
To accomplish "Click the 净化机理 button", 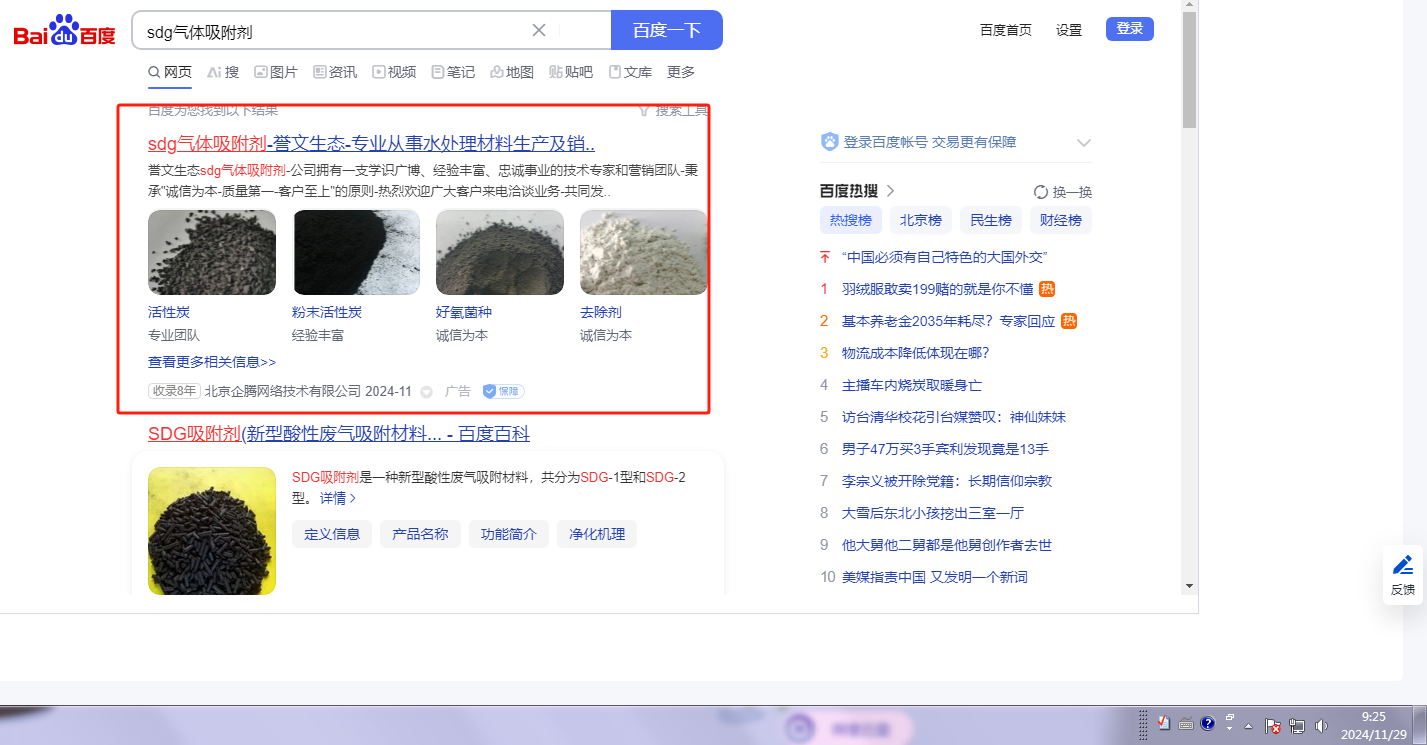I will pos(596,534).
